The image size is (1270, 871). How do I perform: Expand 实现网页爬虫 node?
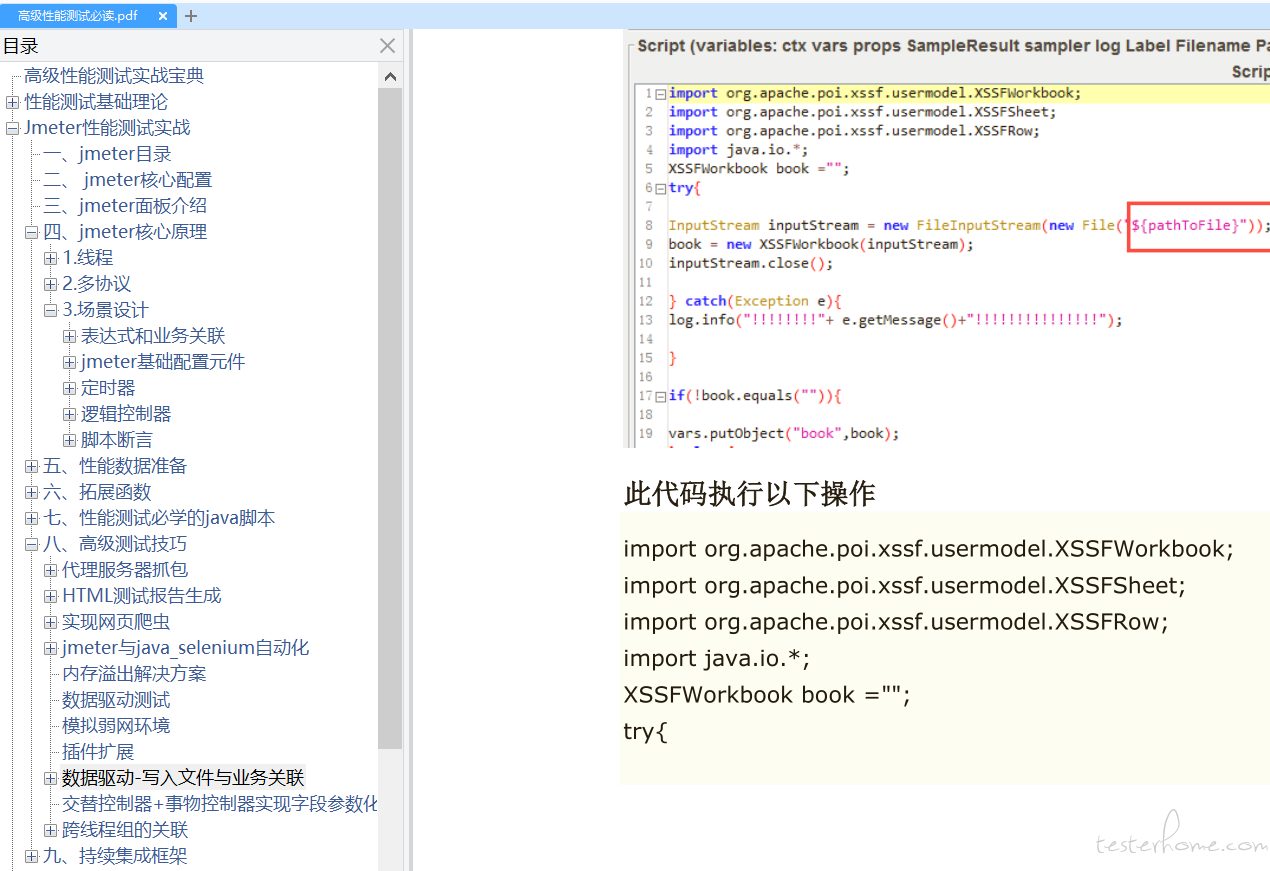click(50, 622)
